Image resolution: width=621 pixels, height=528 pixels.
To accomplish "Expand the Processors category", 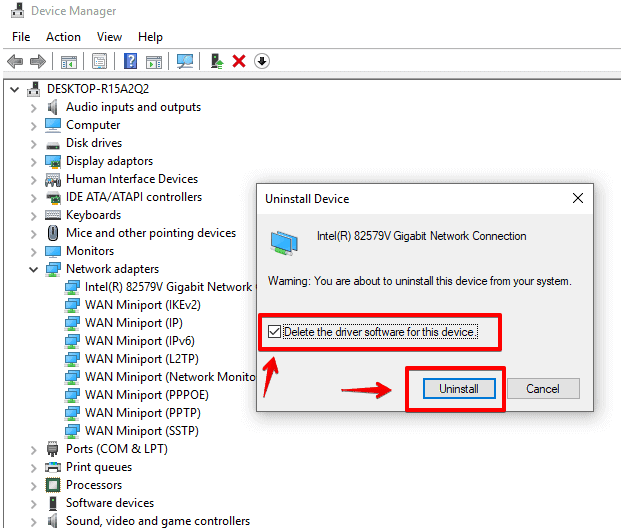I will click(x=34, y=486).
